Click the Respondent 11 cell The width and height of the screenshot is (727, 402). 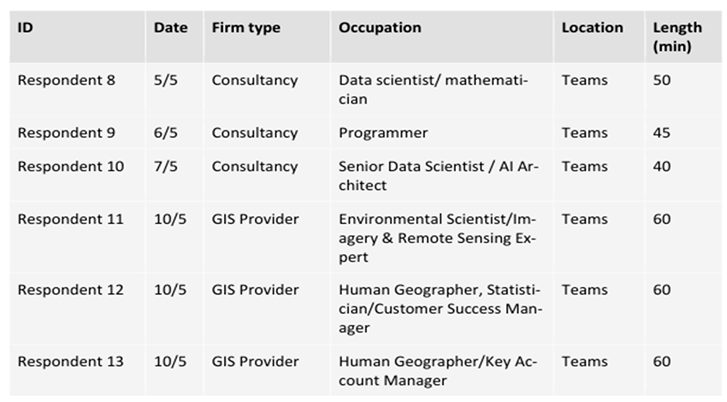70,219
